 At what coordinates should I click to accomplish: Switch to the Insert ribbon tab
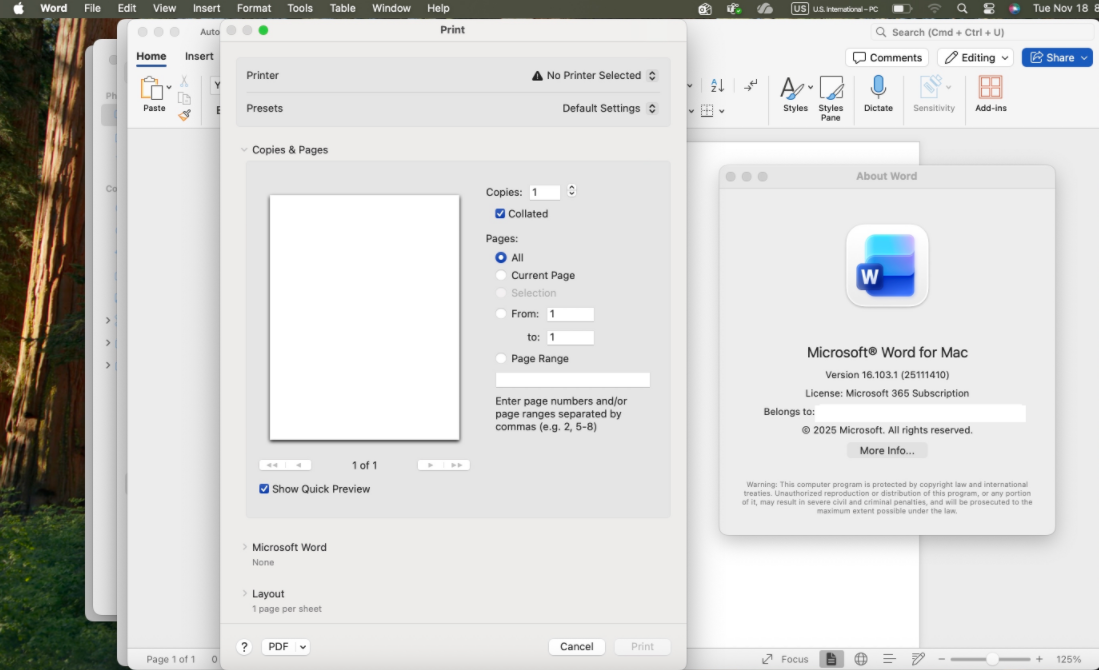click(x=199, y=56)
